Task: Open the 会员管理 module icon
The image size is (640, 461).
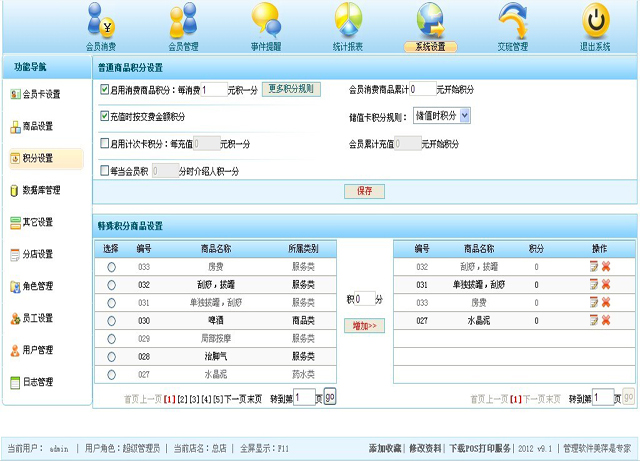Action: (184, 24)
